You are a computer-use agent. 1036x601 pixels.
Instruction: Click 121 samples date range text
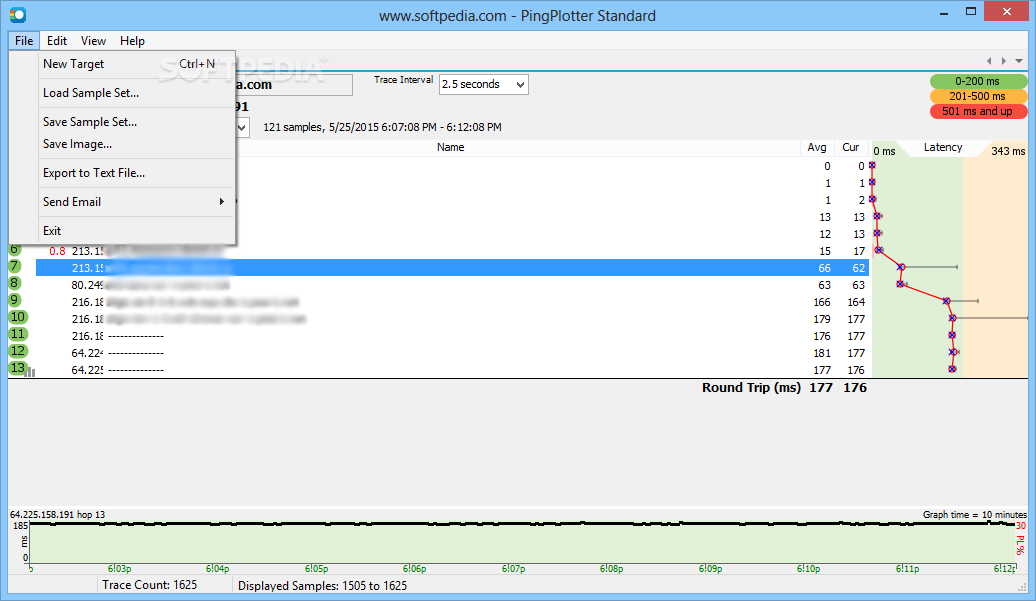[x=383, y=127]
